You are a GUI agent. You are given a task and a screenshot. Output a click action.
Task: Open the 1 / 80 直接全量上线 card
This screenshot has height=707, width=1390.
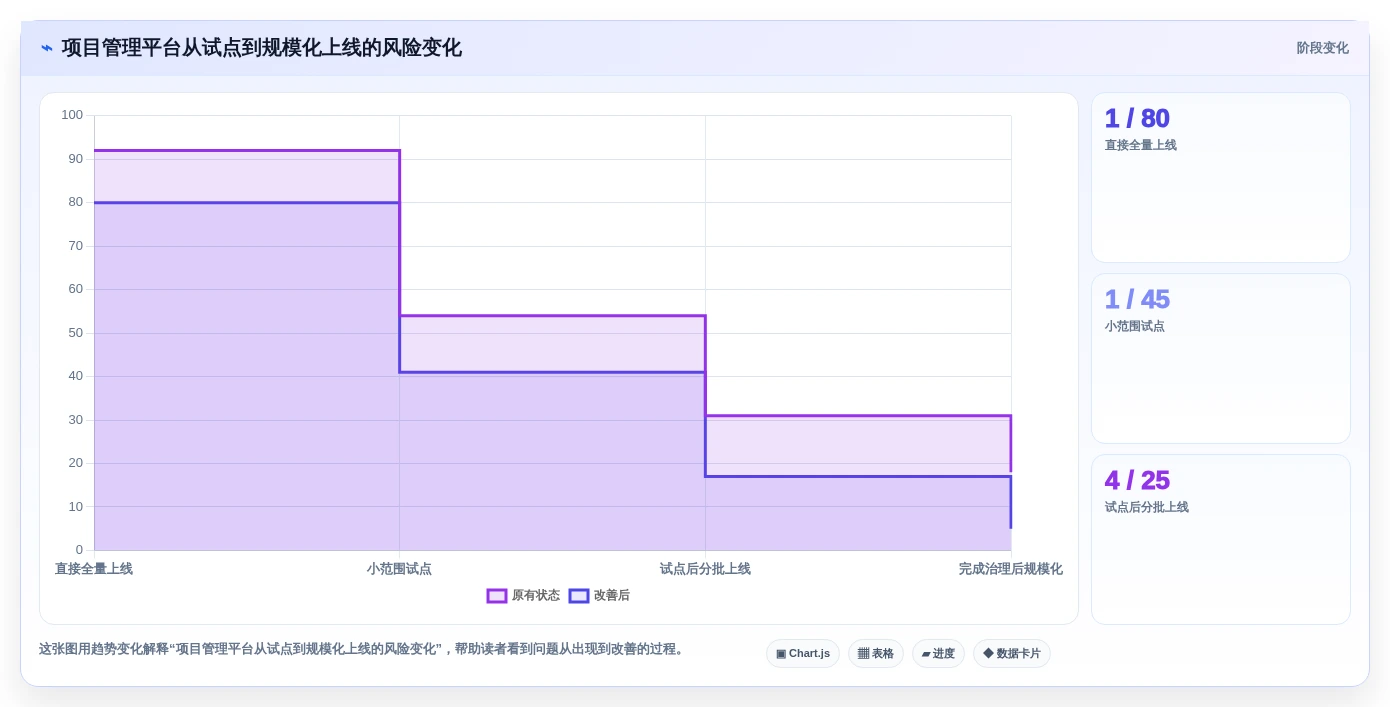coord(1221,178)
